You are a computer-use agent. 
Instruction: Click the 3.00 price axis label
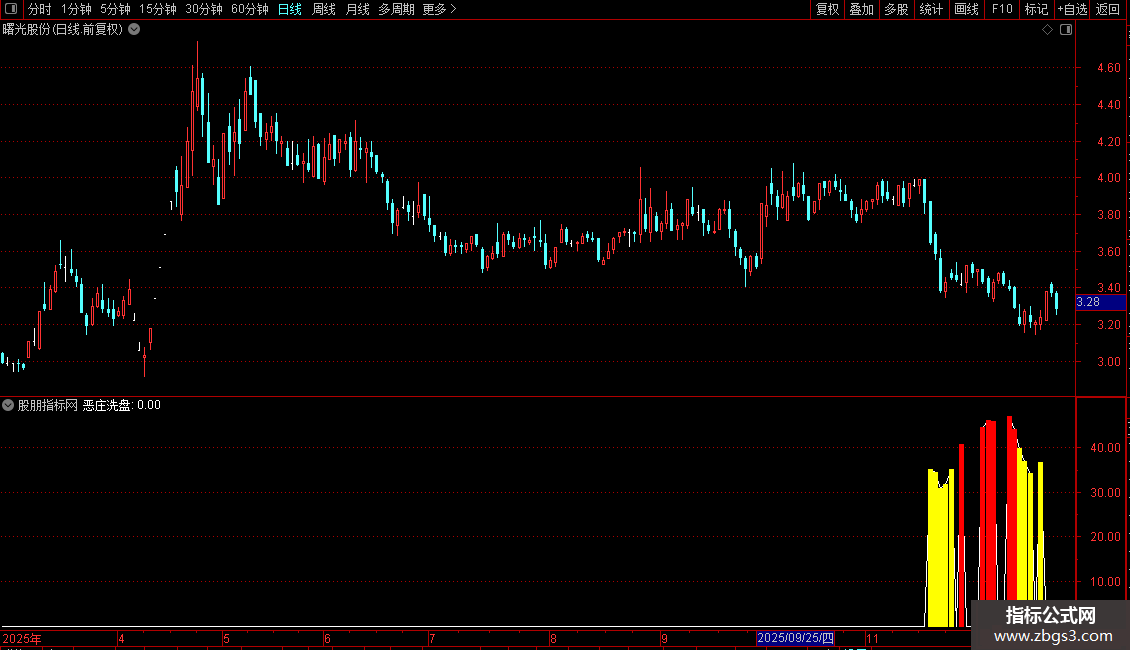pos(1108,362)
